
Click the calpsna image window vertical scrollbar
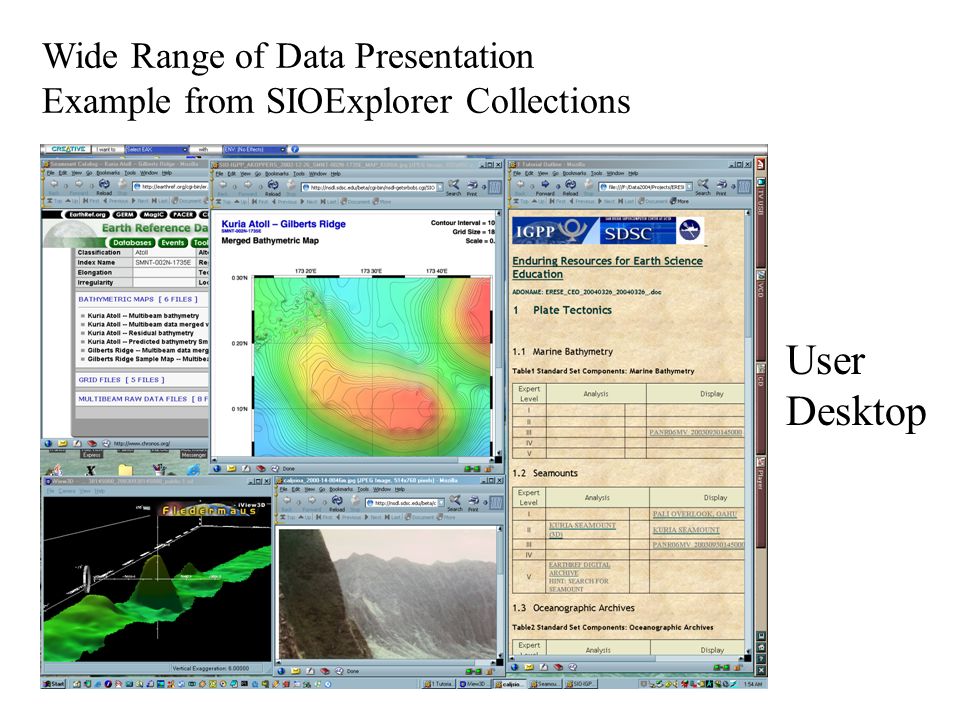click(x=499, y=591)
